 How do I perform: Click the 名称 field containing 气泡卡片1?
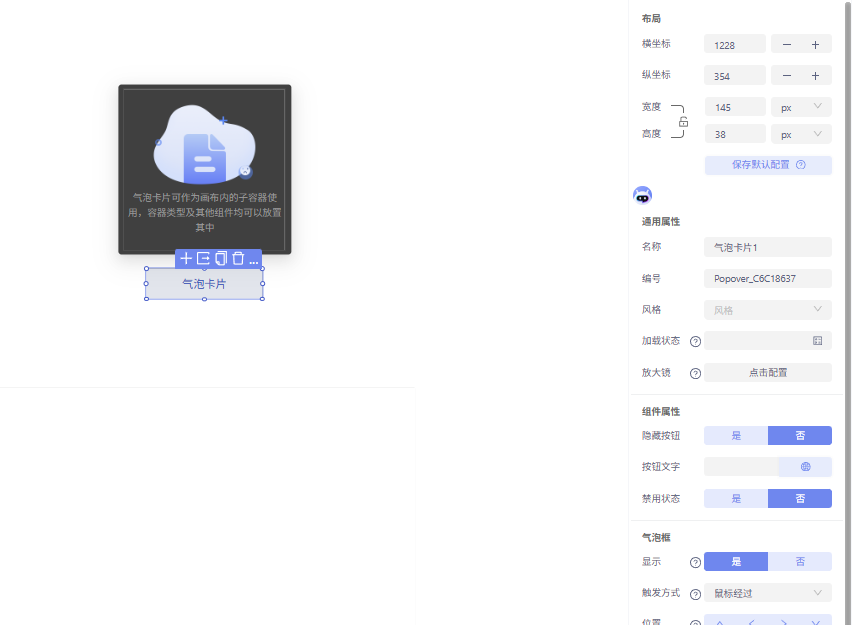click(x=768, y=247)
